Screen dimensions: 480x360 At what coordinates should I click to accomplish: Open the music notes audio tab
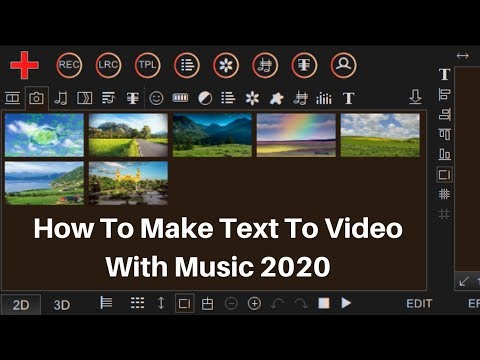point(61,98)
